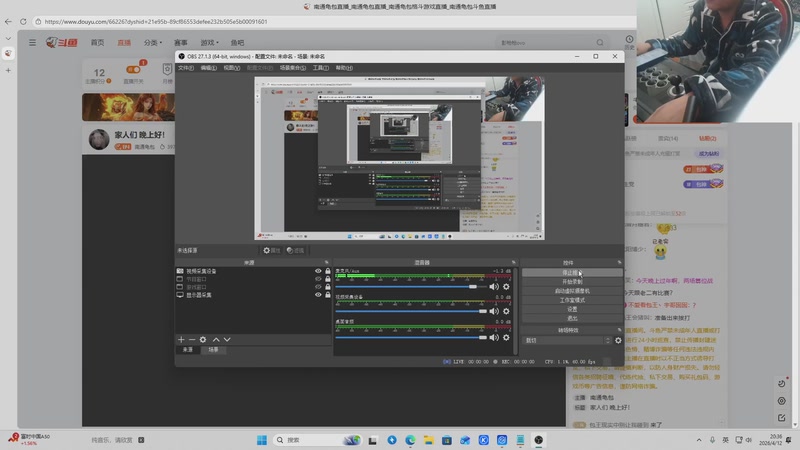Open Douyu history clock icon
This screenshot has width=800, height=450.
click(630, 40)
